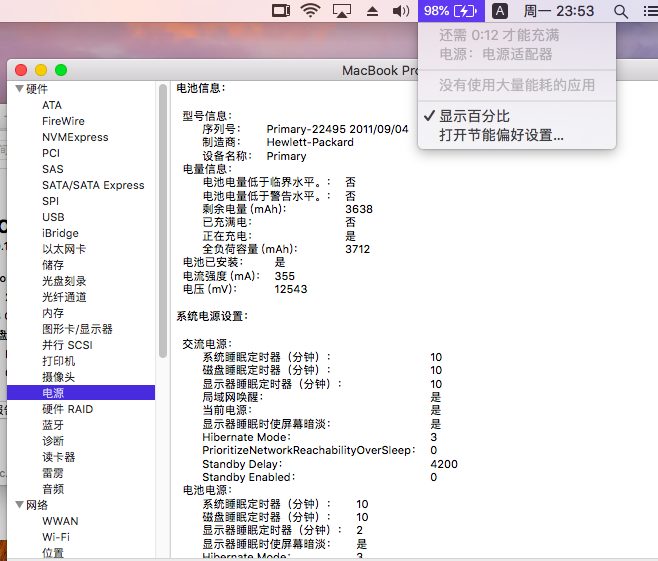The width and height of the screenshot is (658, 561).
Task: Collapse the 硬件 section triangle
Action: (x=19, y=89)
